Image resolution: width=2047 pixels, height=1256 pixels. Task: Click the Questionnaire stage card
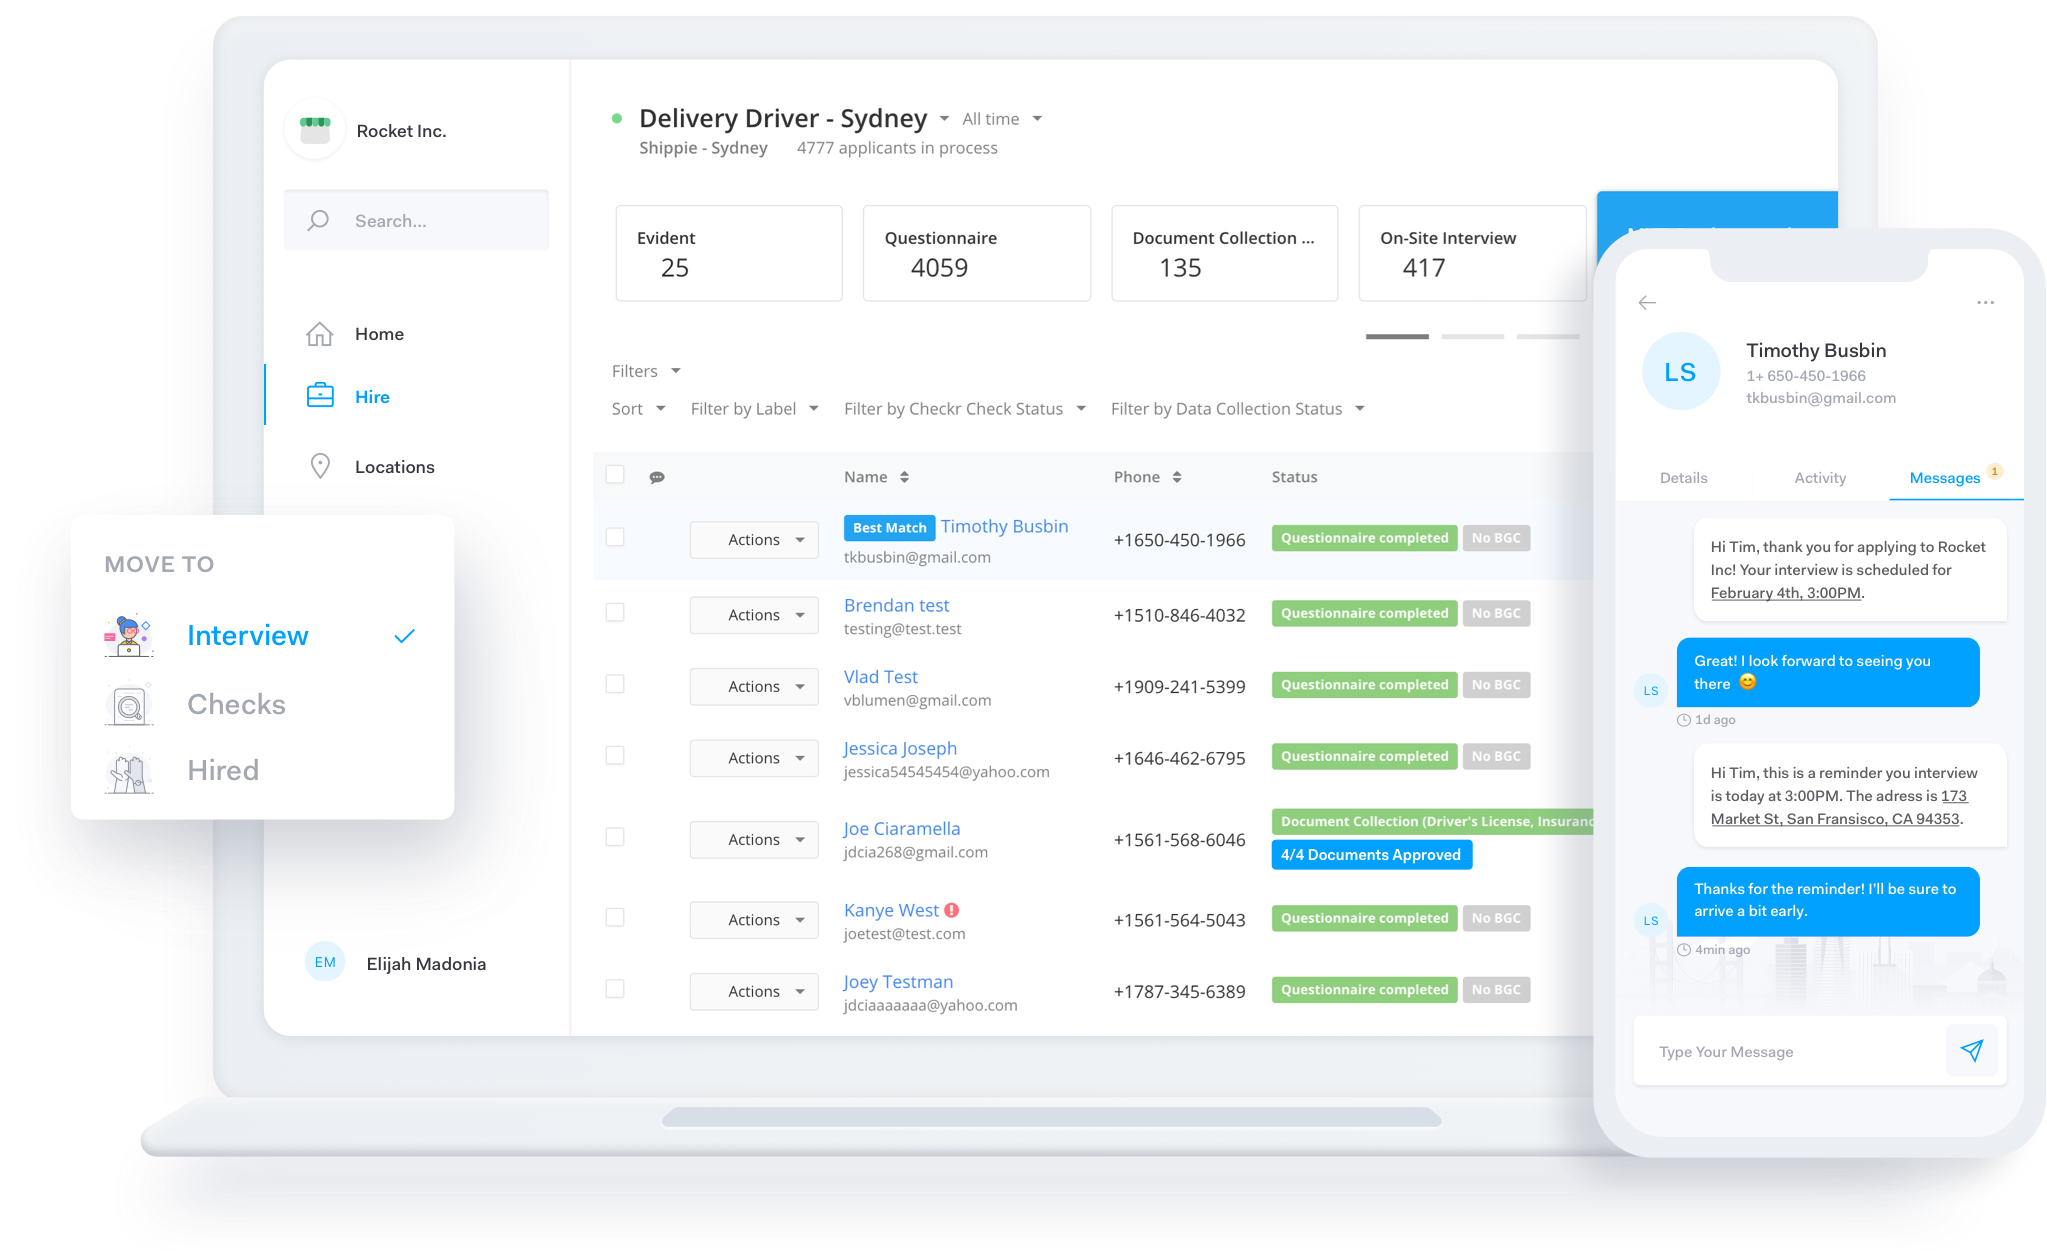[x=976, y=253]
